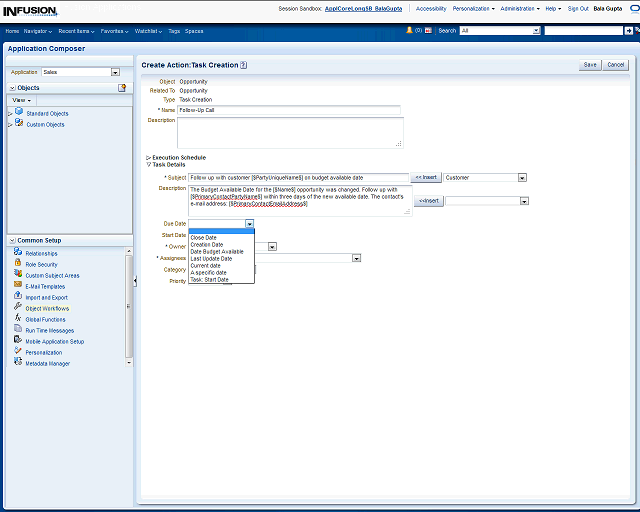Click the Role Security icon
Image resolution: width=640 pixels, height=512 pixels.
pos(18,264)
